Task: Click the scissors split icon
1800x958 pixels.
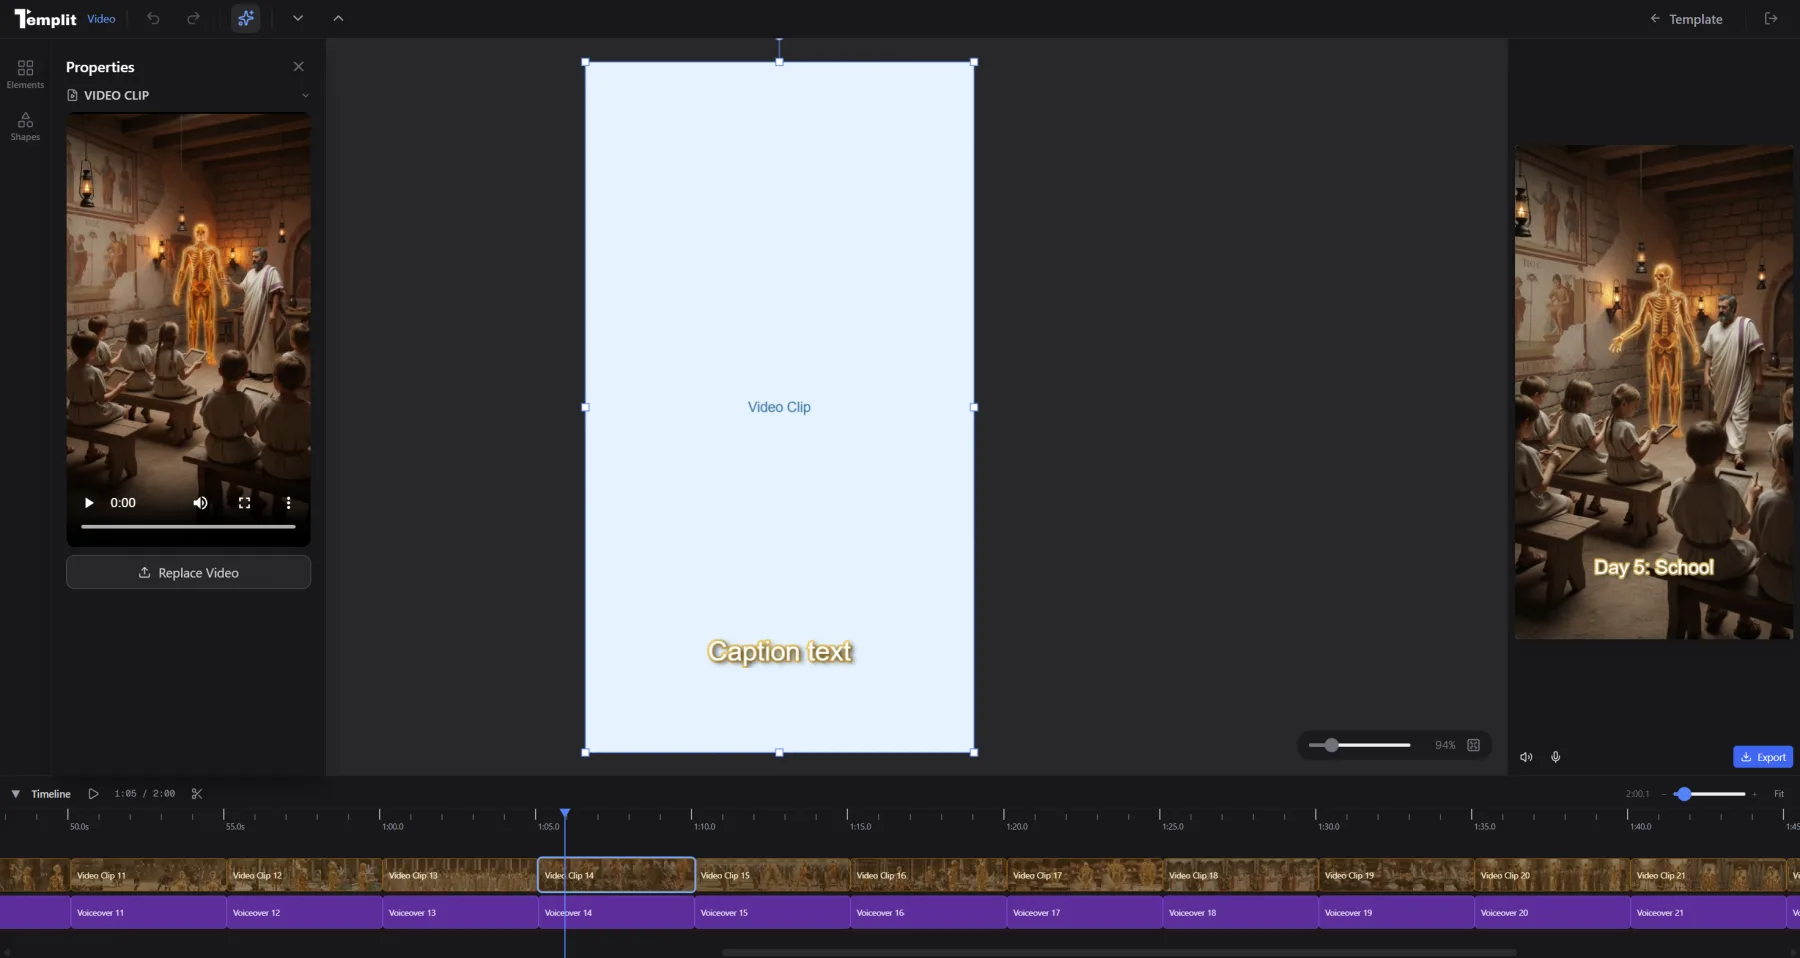Action: (x=197, y=794)
